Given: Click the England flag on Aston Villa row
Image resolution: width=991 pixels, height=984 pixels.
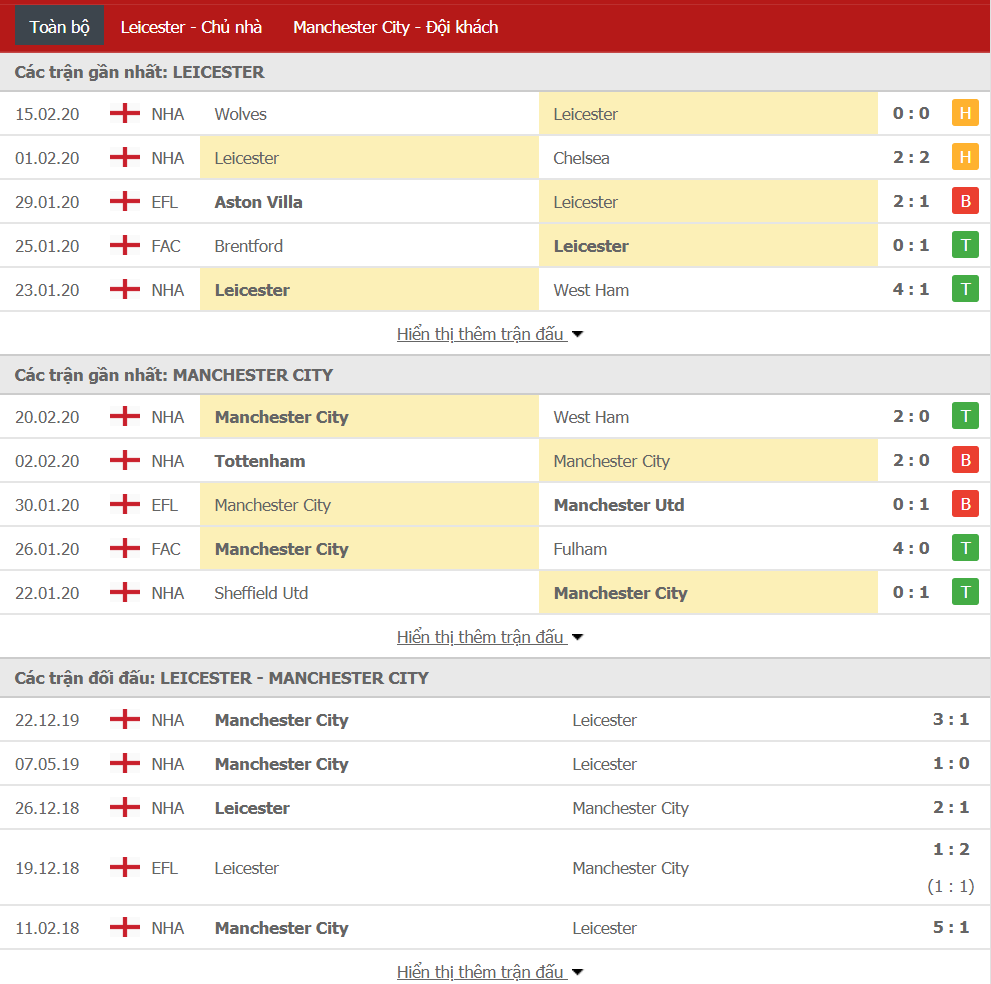Looking at the screenshot, I should tap(125, 202).
